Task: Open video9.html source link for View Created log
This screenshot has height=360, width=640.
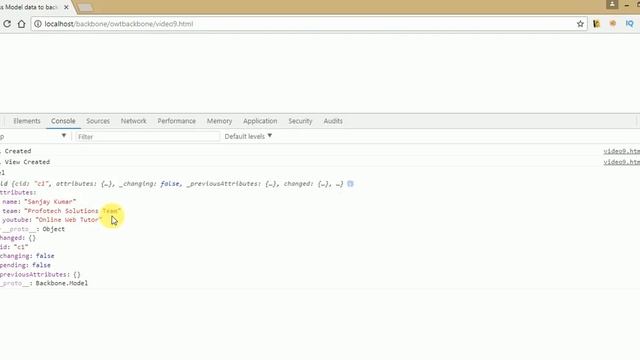Action: 622,162
